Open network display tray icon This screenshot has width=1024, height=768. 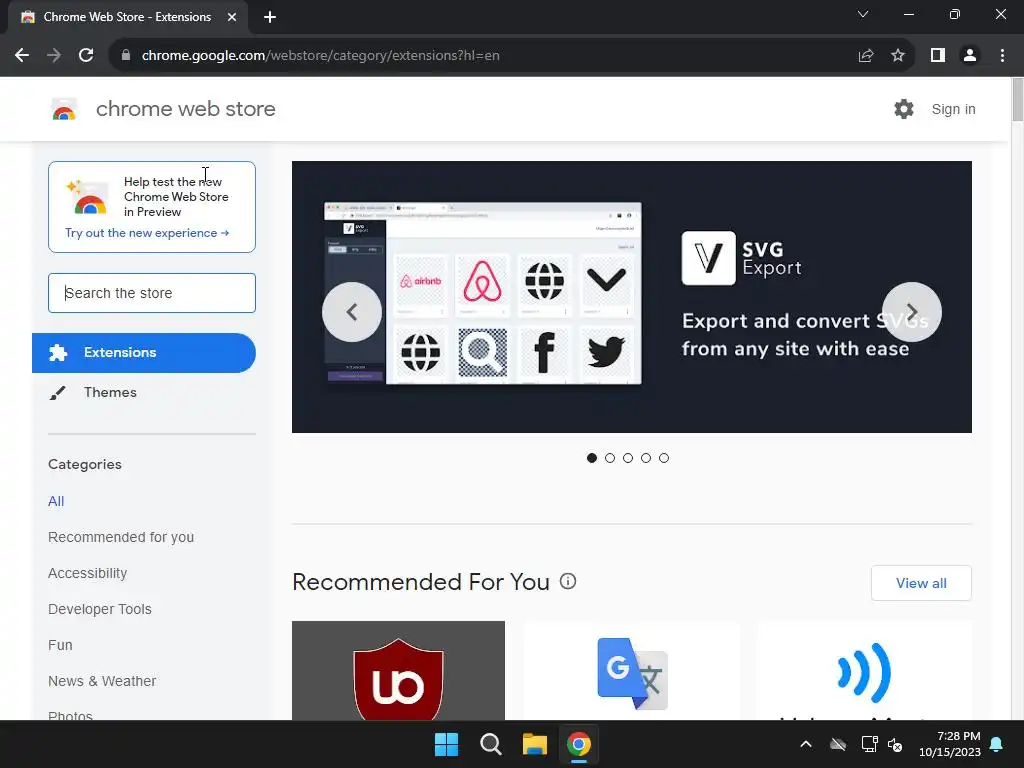[869, 744]
